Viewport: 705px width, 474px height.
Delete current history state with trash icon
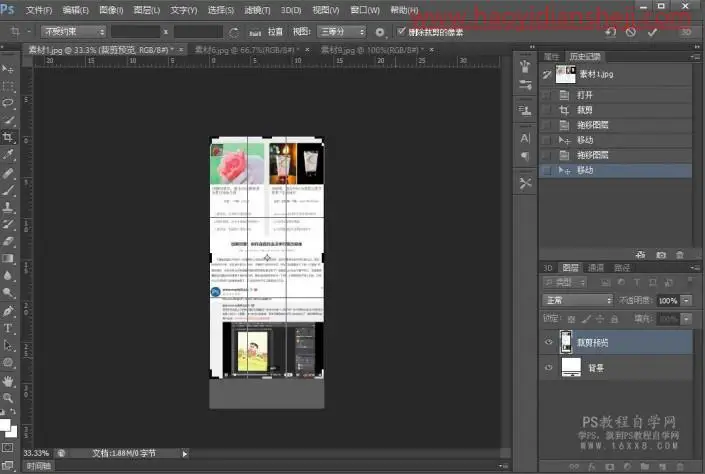680,255
